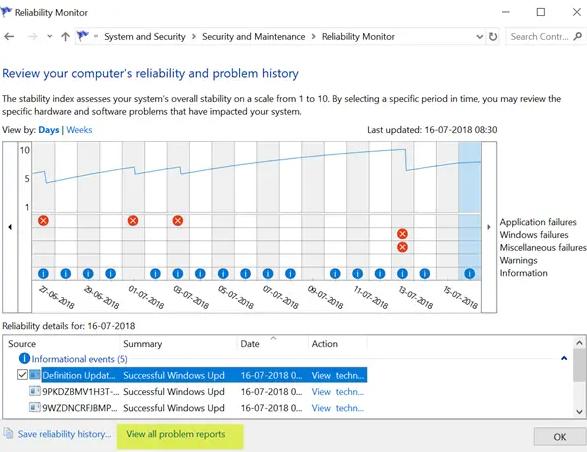This screenshot has height=452, width=587.
Task: Click the information icon for 13-07-2018
Action: pos(402,274)
